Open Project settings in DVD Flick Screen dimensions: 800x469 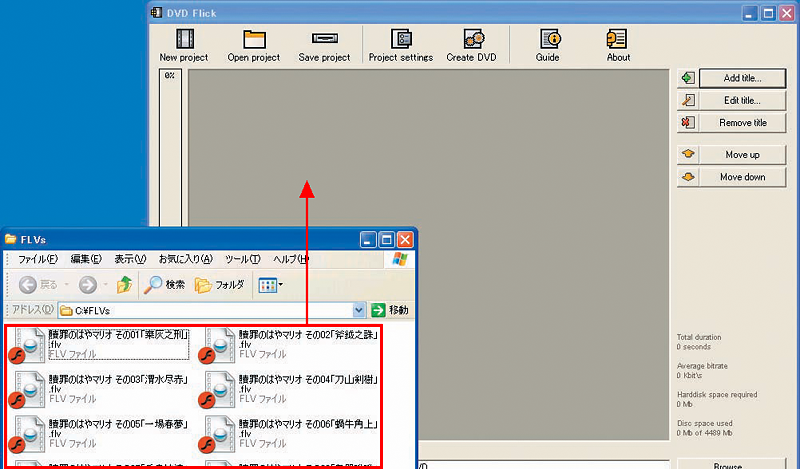click(401, 45)
